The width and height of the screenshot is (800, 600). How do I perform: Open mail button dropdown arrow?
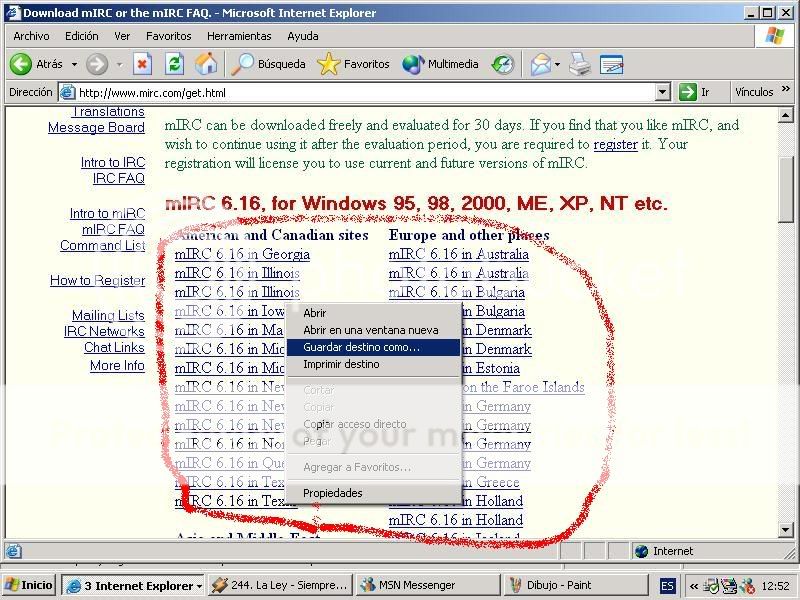coord(557,65)
